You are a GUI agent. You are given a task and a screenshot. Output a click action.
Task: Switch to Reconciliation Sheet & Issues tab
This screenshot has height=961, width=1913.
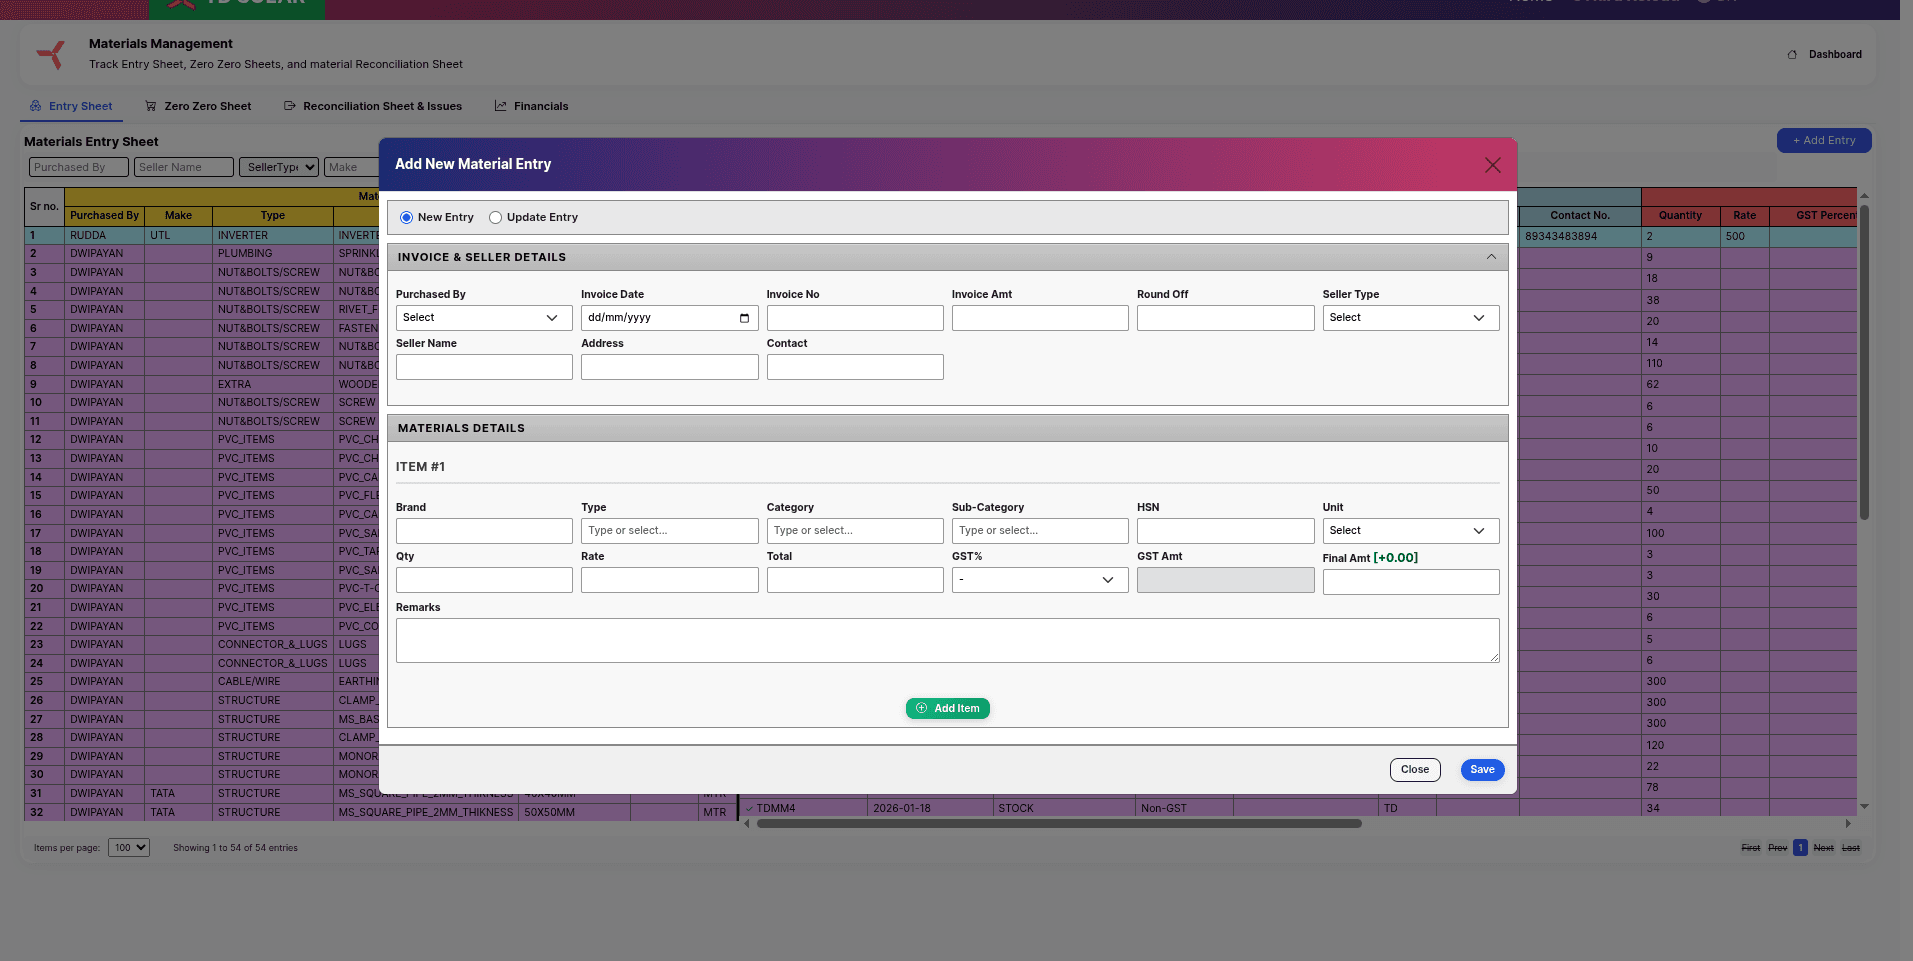tap(373, 106)
